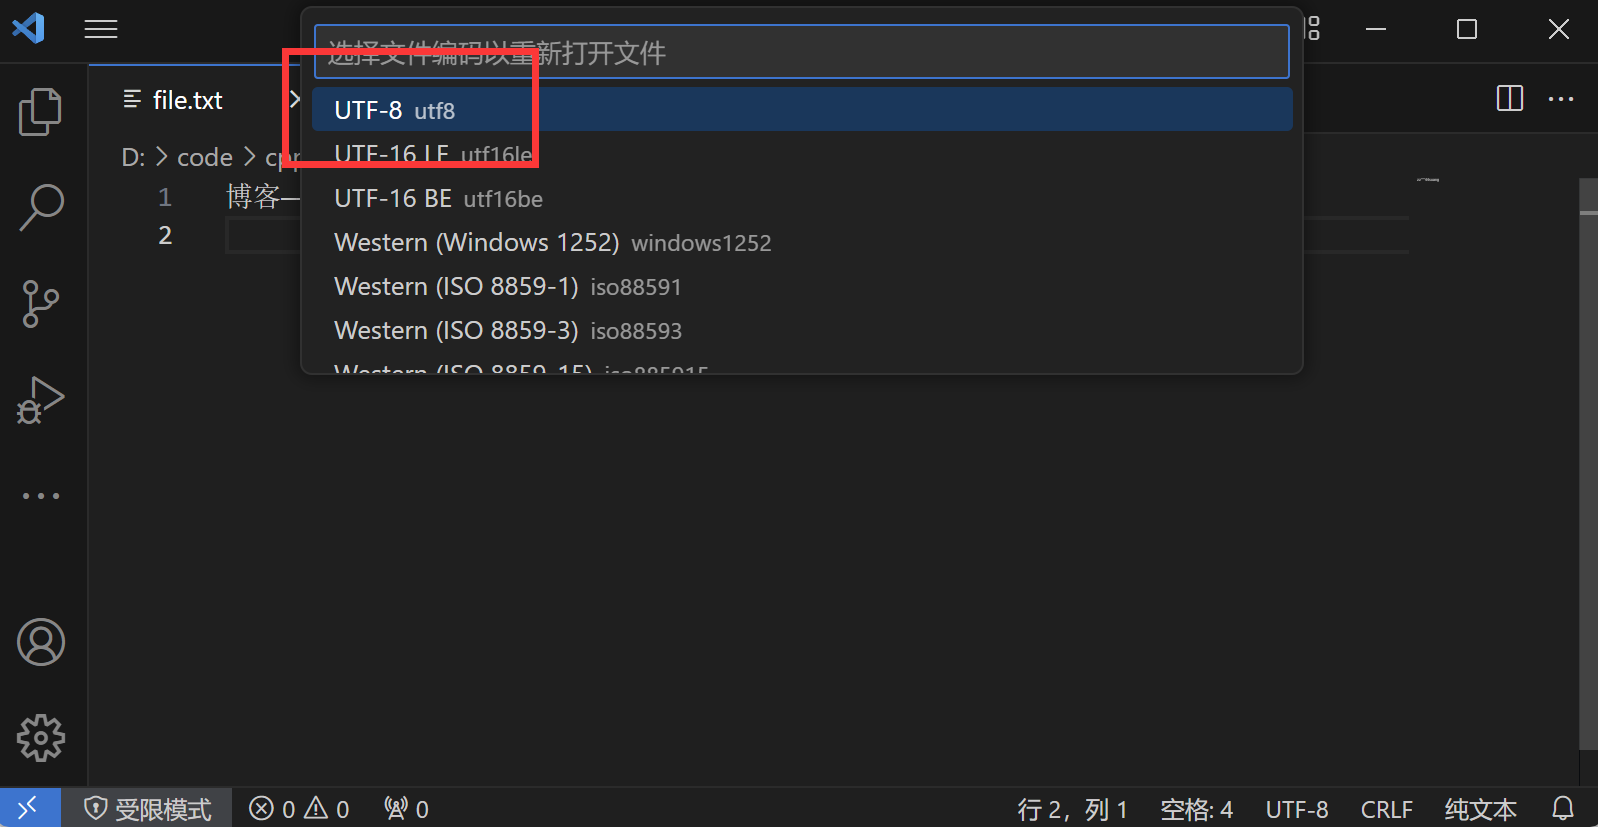Click the encoding search input field
Screen dimensions: 1598x827
801,52
